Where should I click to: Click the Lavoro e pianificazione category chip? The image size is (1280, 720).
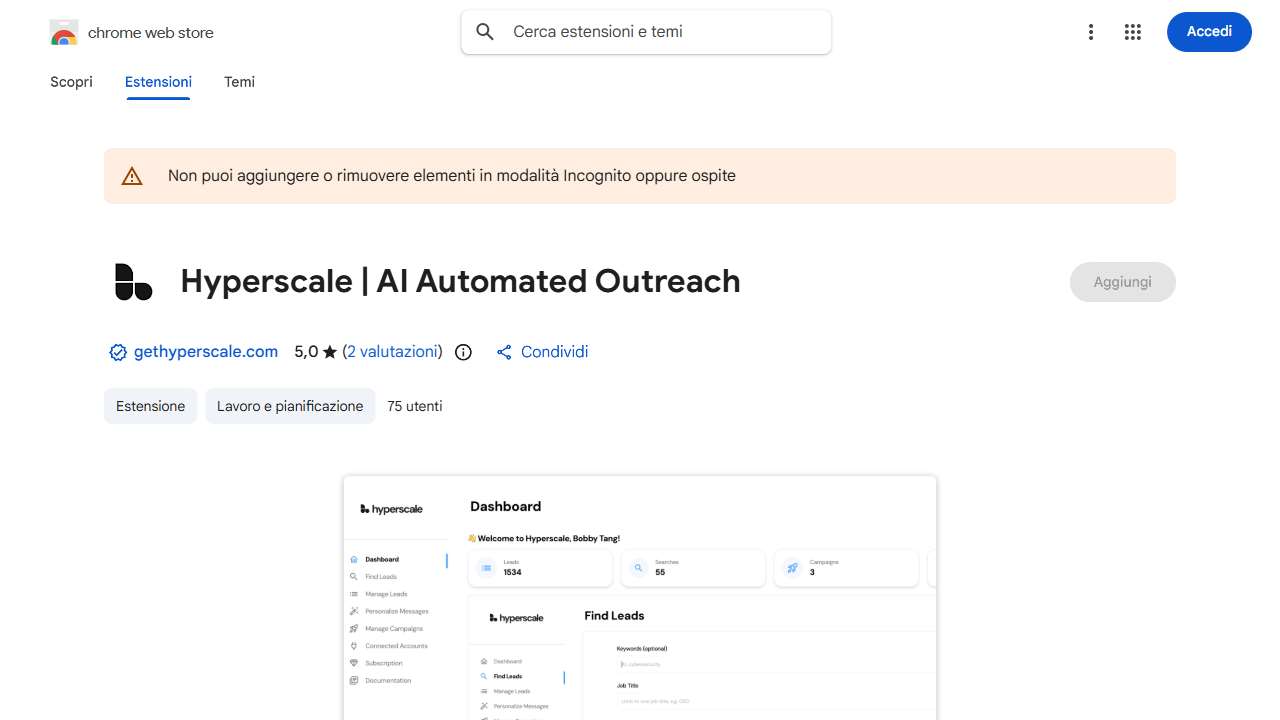pyautogui.click(x=290, y=406)
